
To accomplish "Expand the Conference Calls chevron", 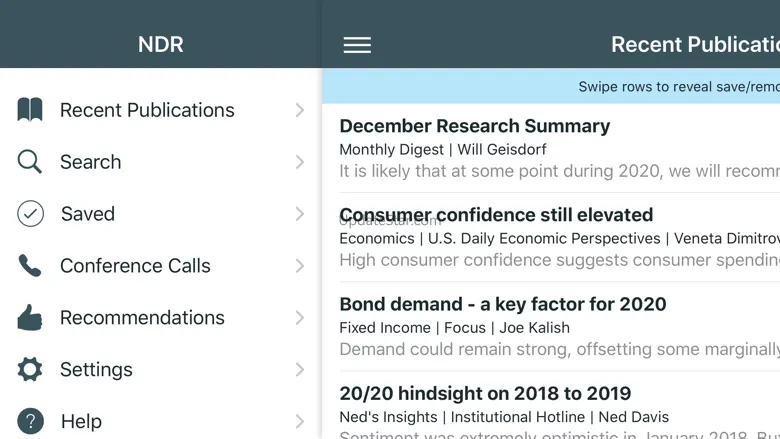I will point(299,265).
